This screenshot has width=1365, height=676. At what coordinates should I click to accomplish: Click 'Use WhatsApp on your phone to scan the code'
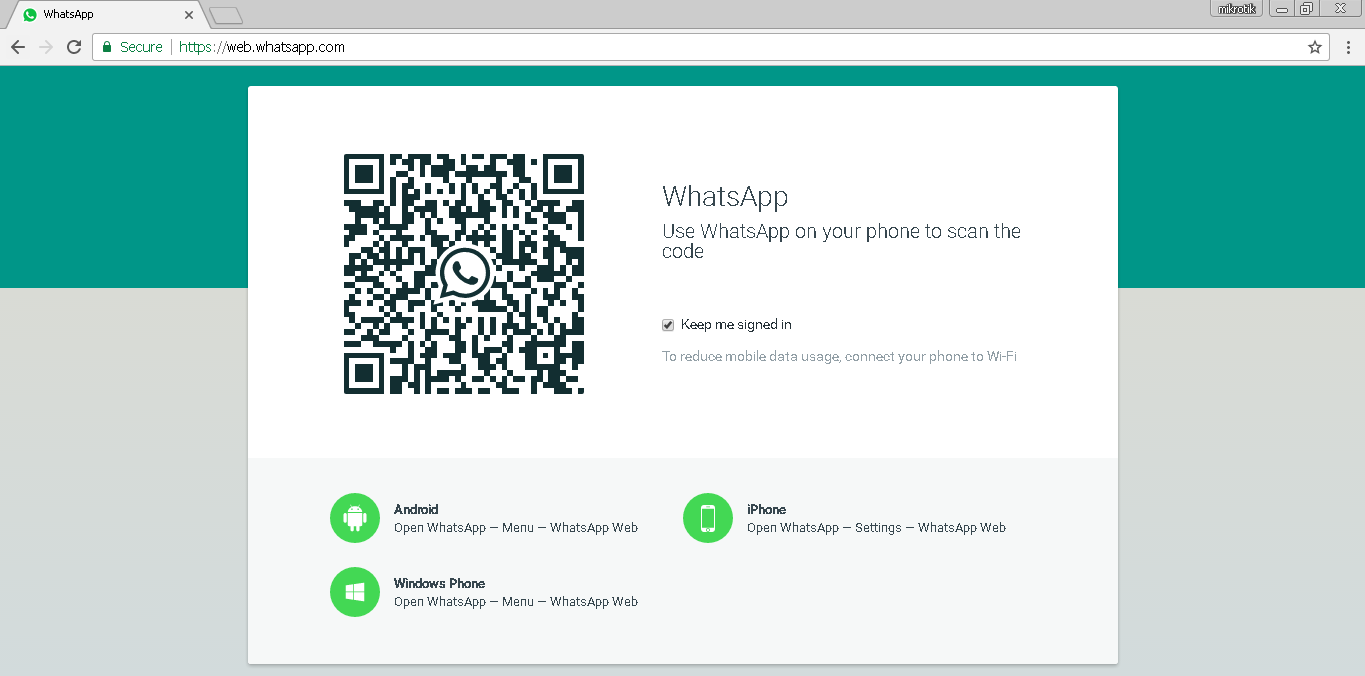coord(841,241)
